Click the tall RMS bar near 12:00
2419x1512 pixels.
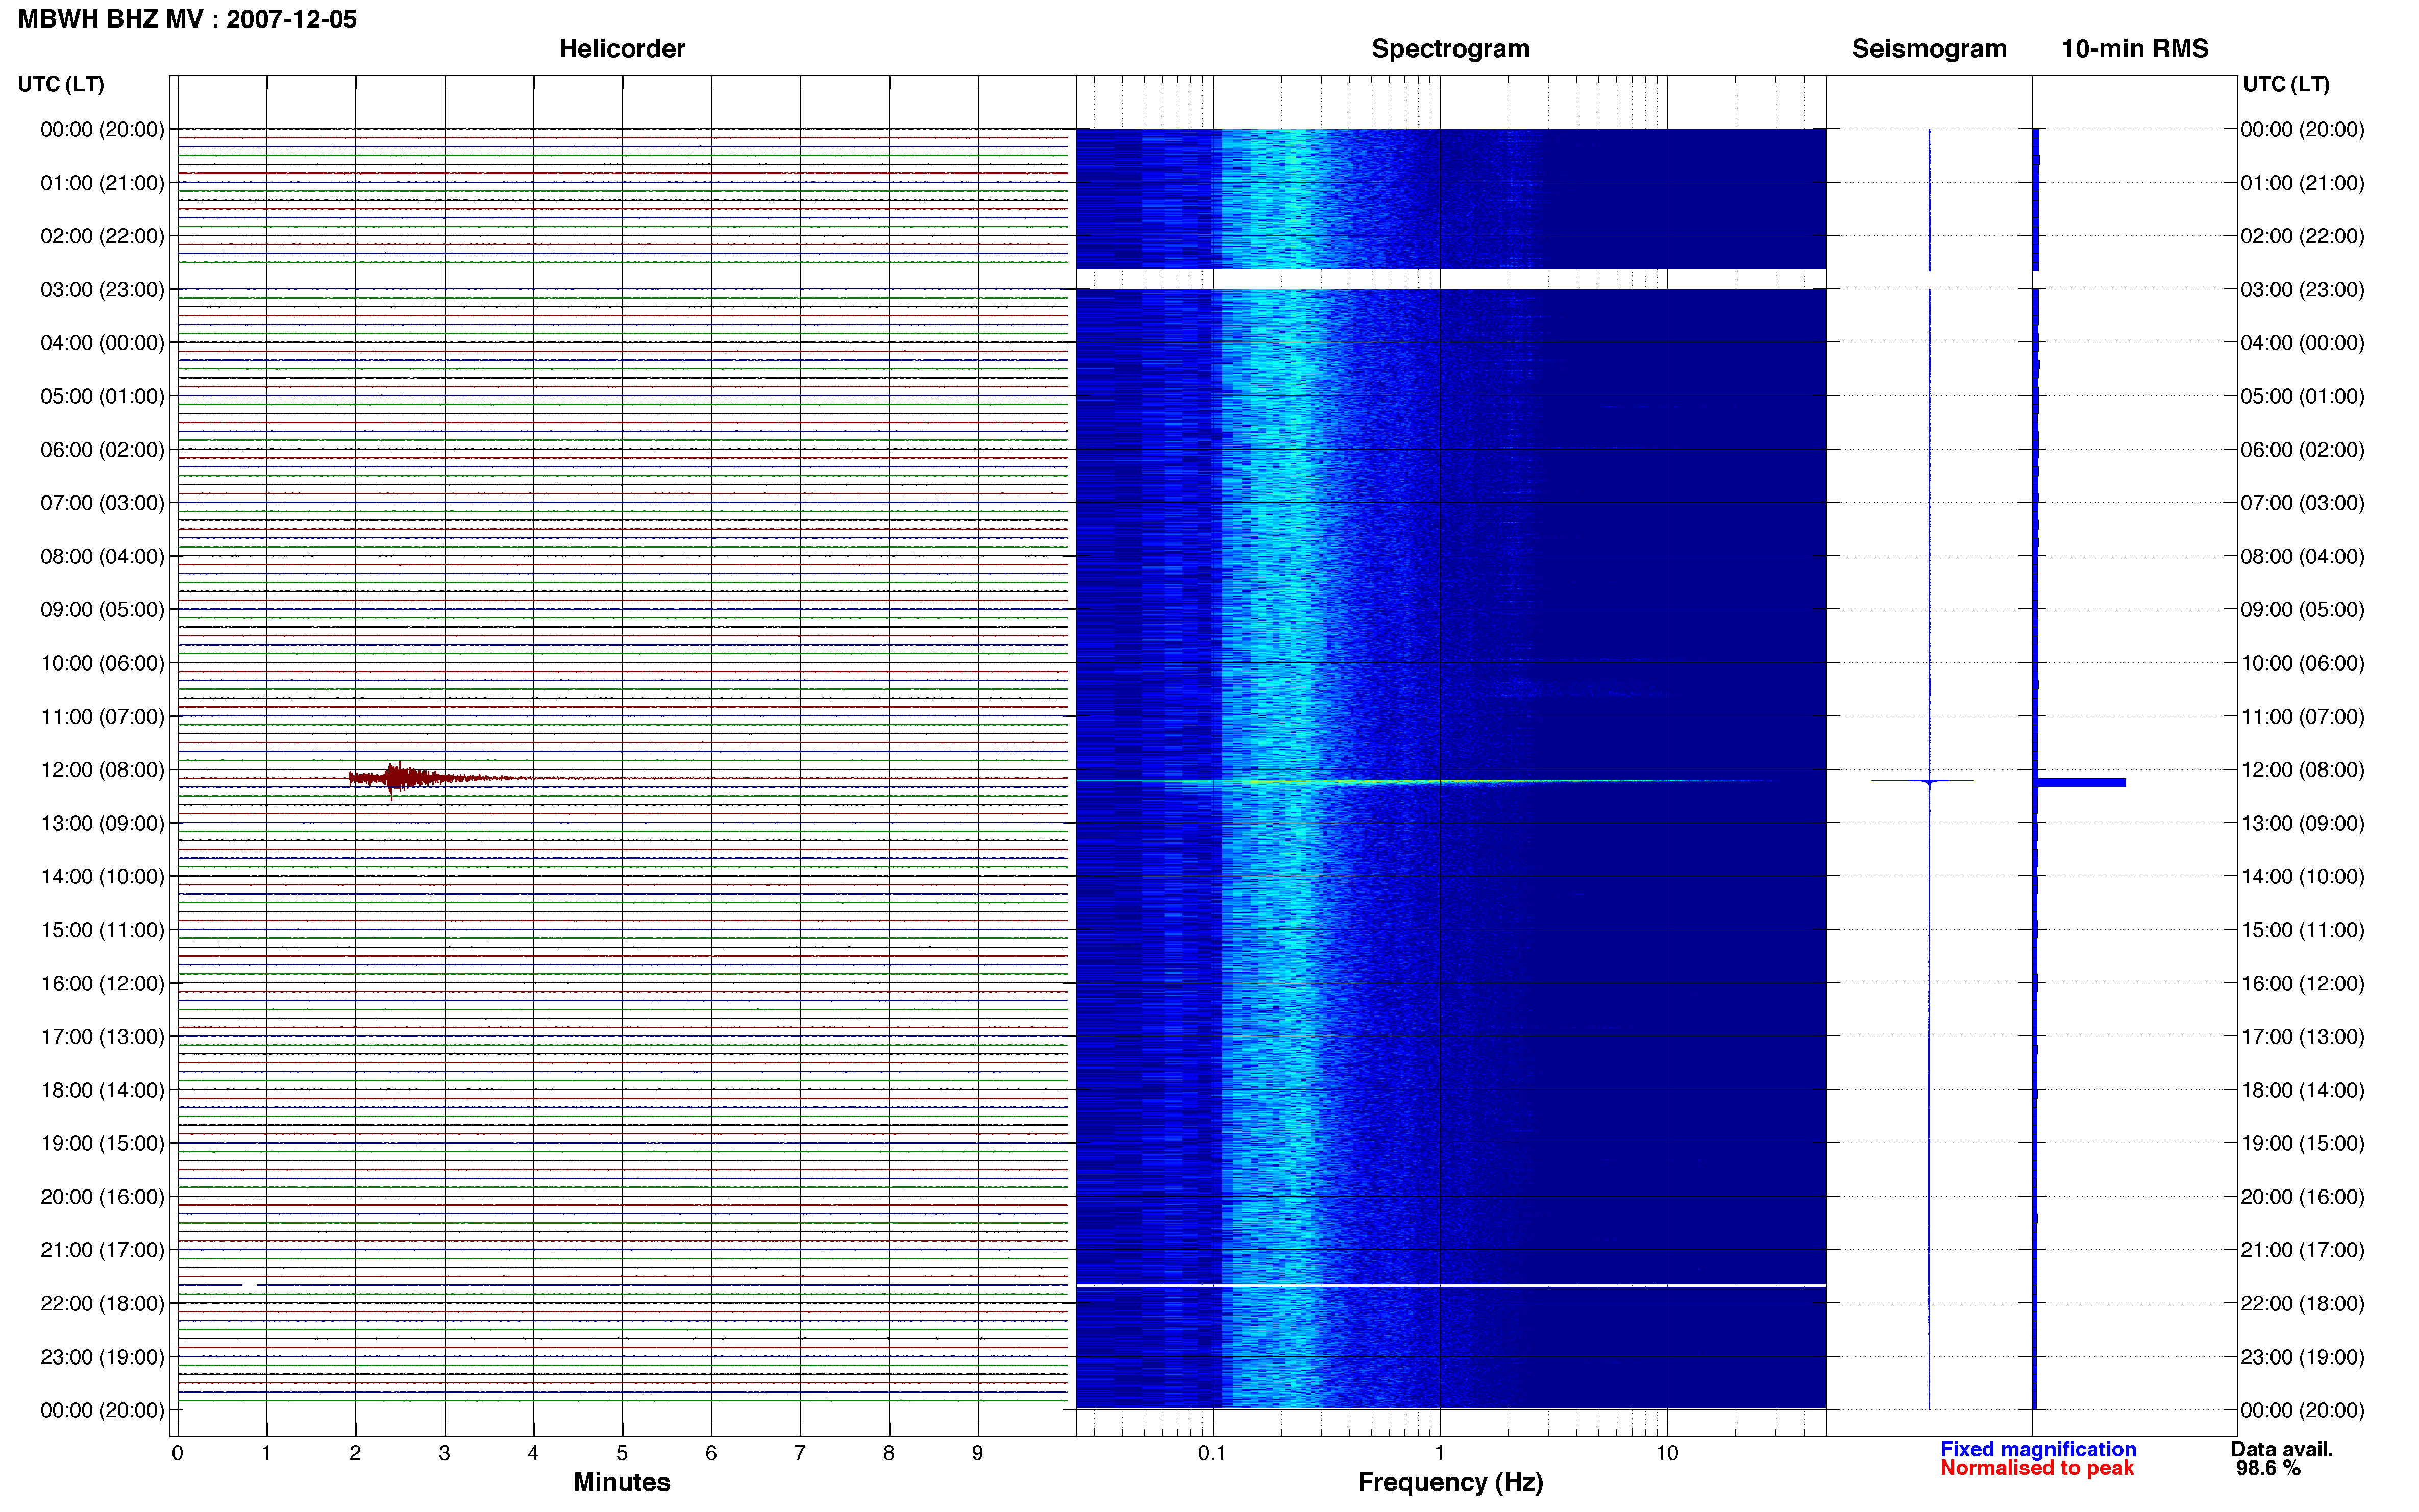point(2081,783)
